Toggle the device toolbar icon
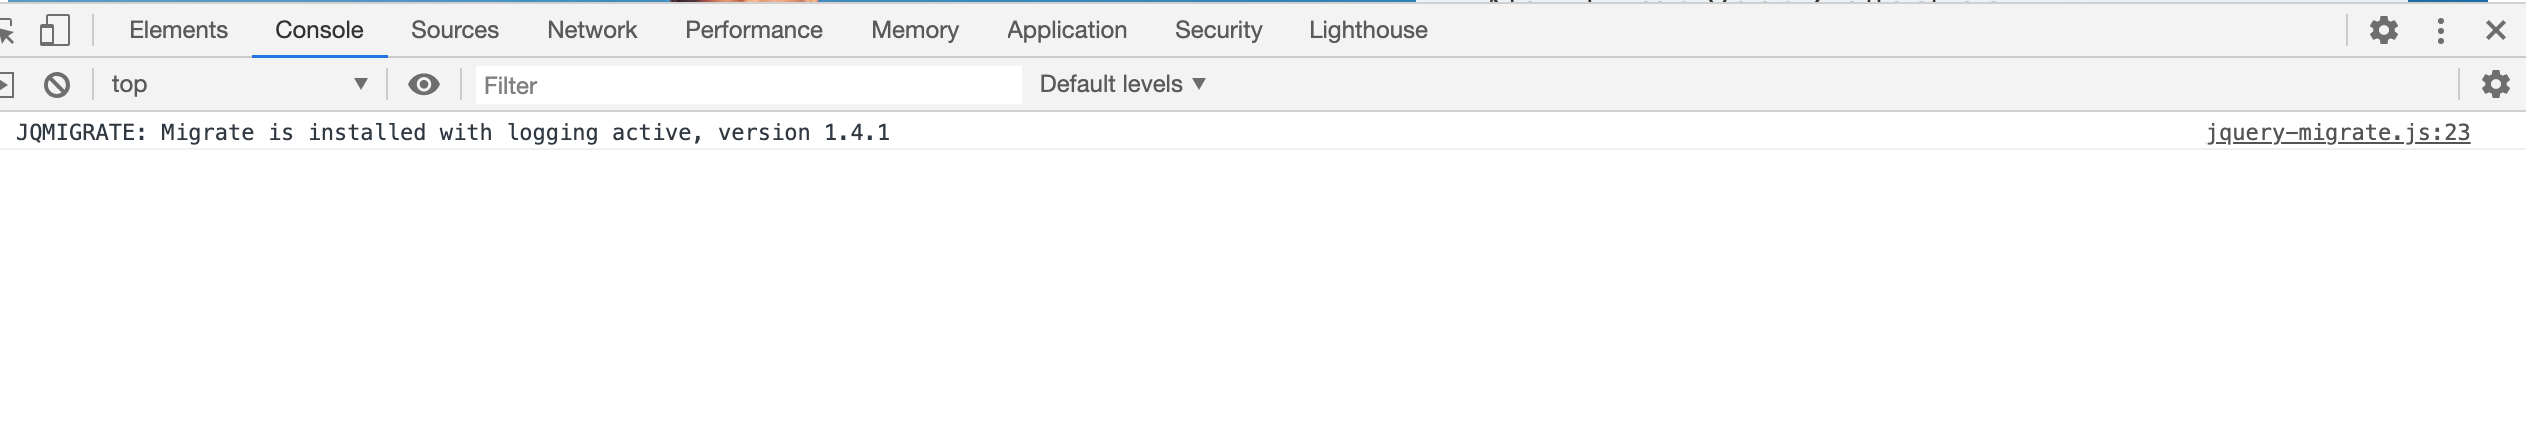The width and height of the screenshot is (2526, 430). [55, 31]
